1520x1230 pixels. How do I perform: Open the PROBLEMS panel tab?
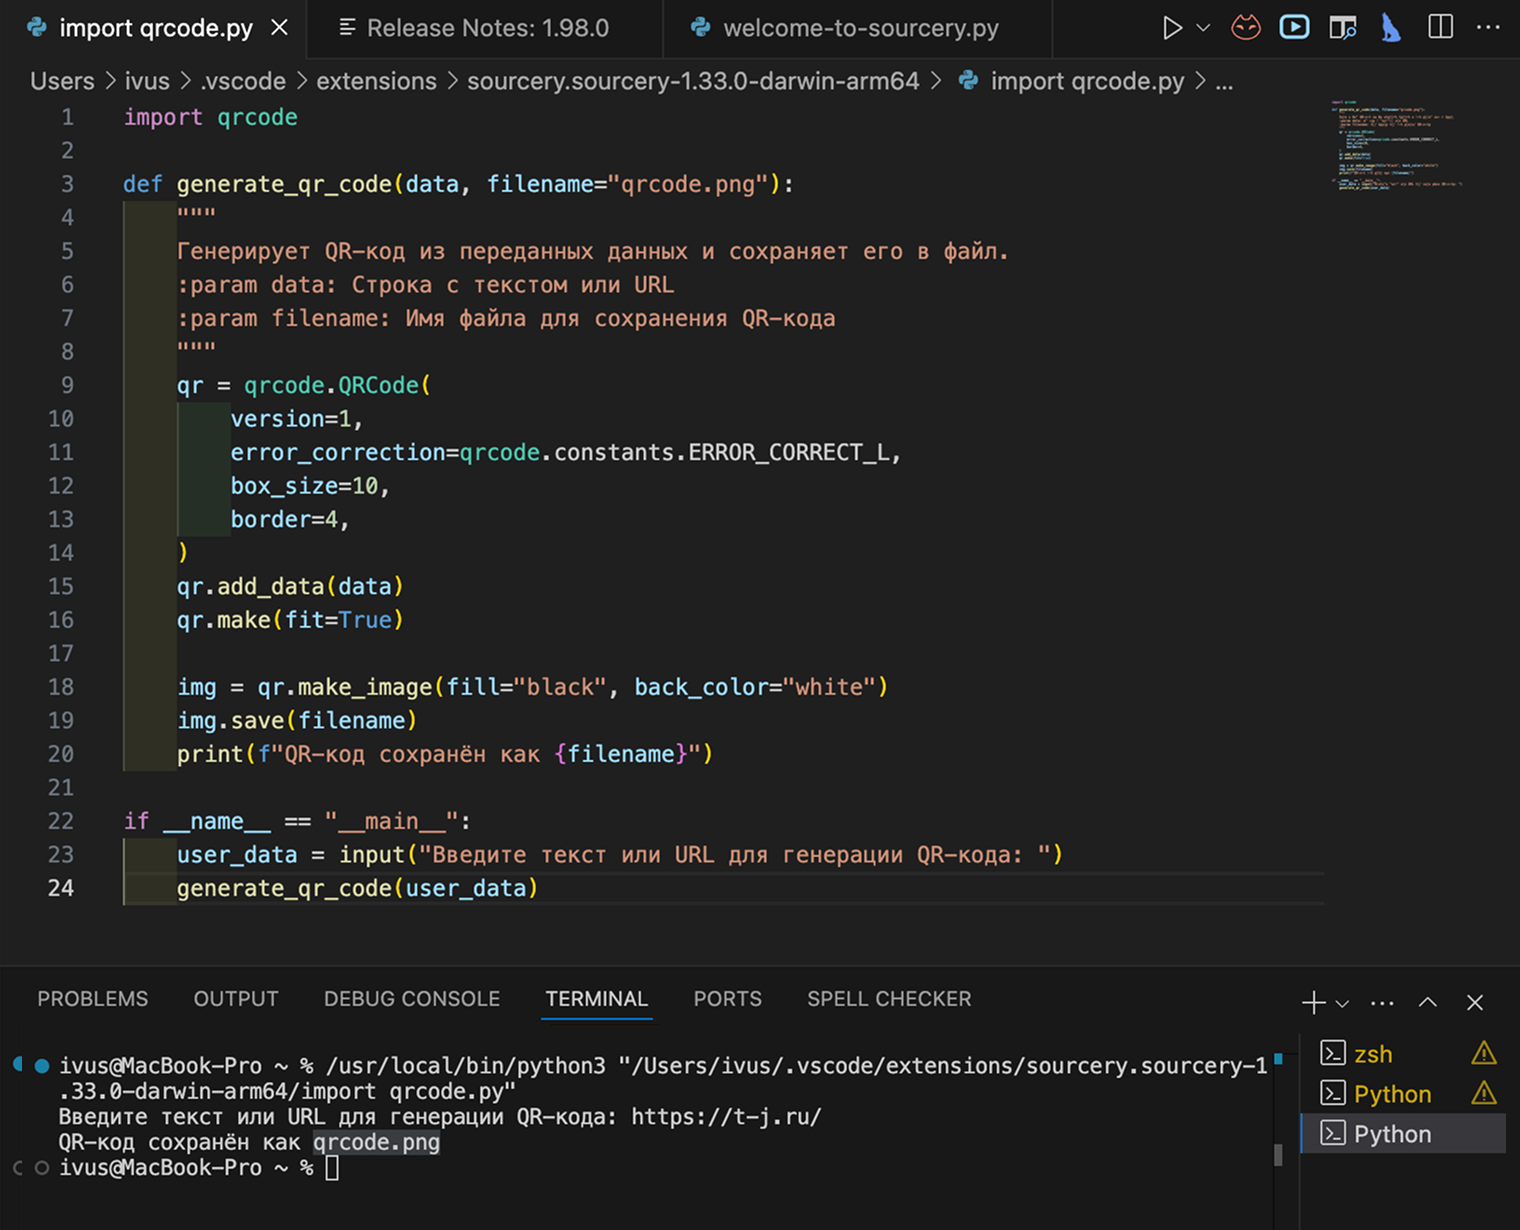pyautogui.click(x=92, y=999)
